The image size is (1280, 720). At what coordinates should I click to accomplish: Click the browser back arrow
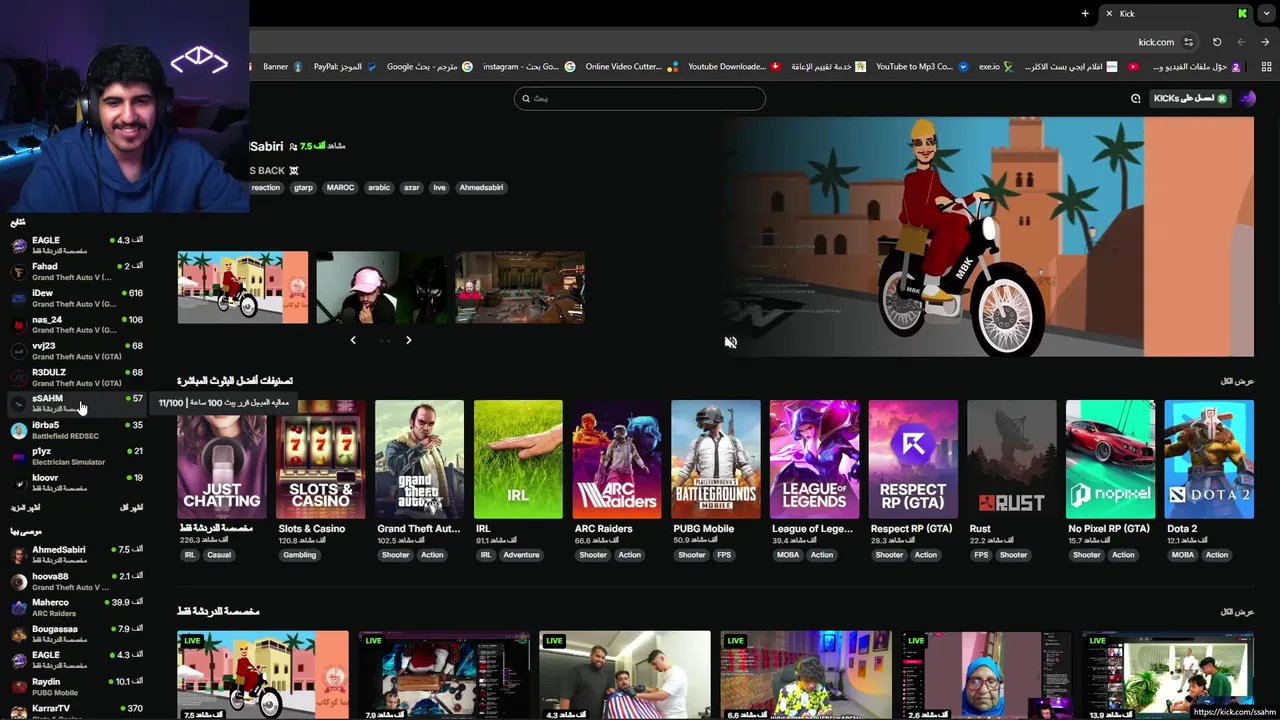pos(1241,42)
